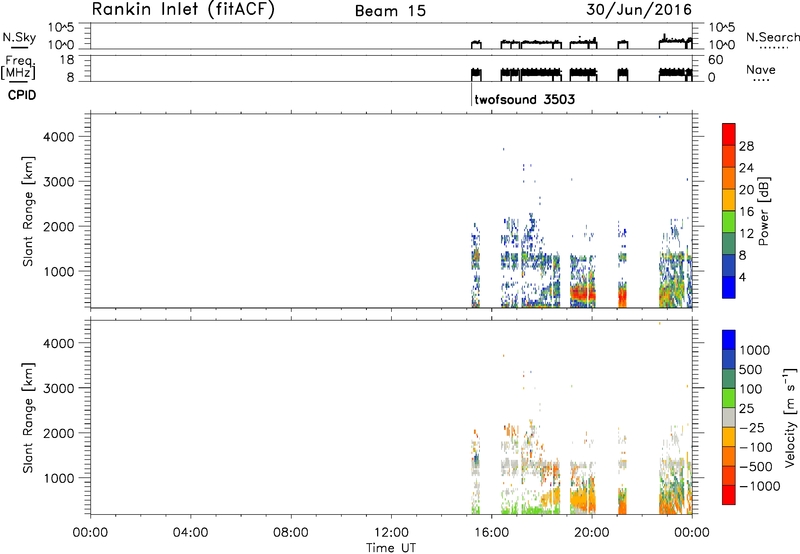Click the 'twofsound 3503' annotation
The width and height of the screenshot is (800, 554).
click(524, 99)
